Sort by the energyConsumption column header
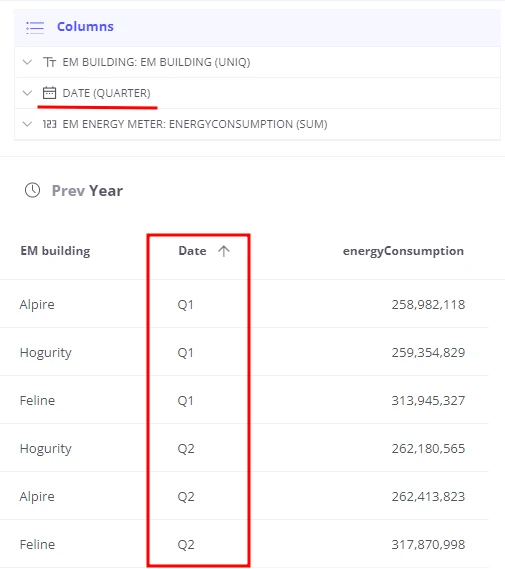 403,251
